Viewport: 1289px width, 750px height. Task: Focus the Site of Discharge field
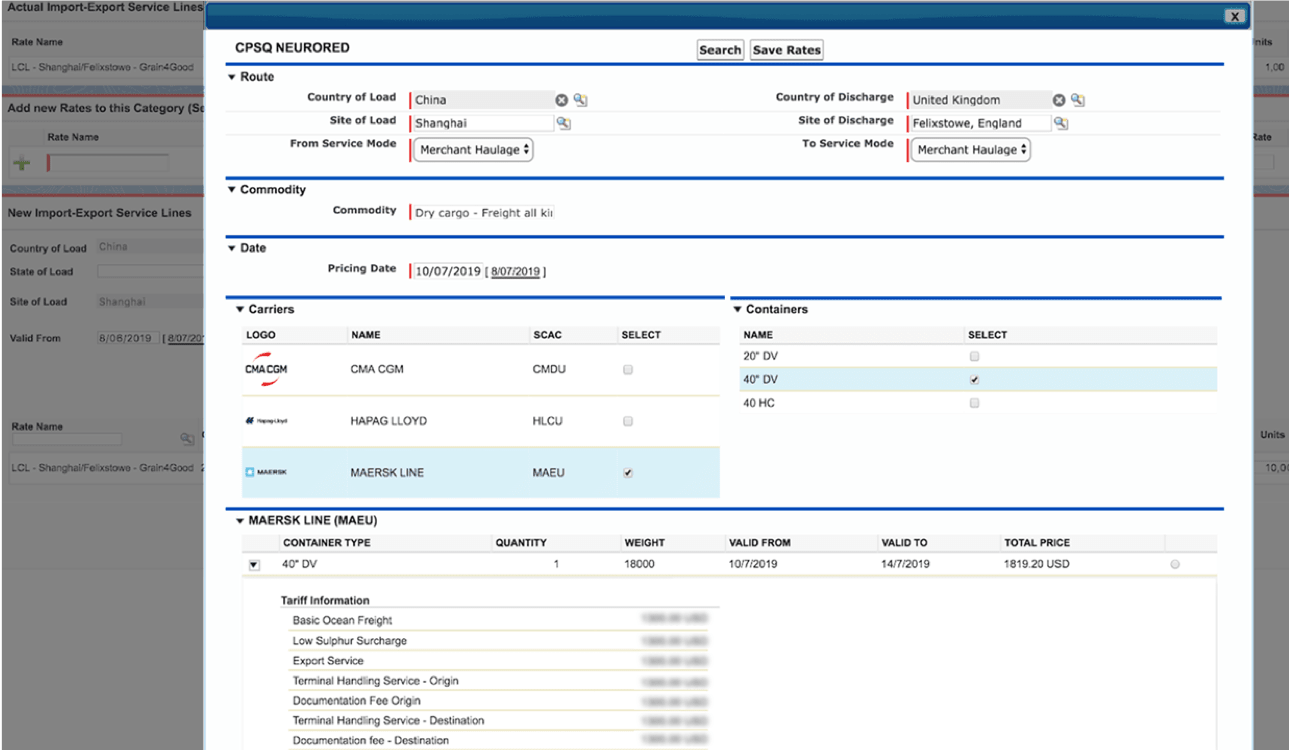(979, 123)
